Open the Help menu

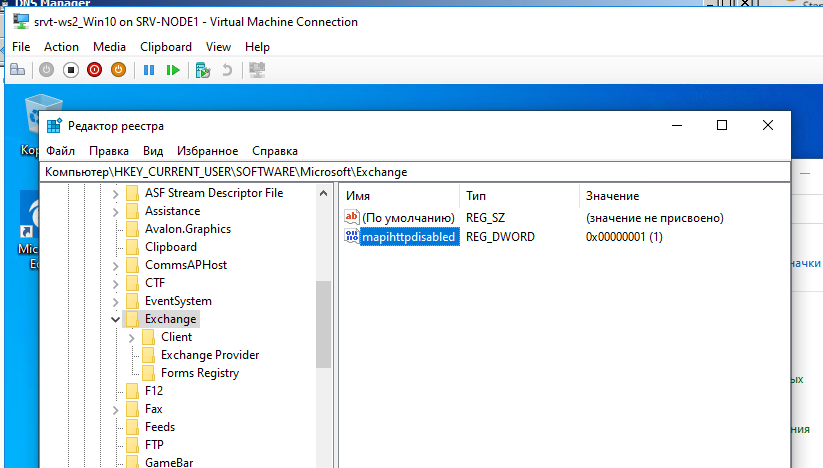click(257, 47)
